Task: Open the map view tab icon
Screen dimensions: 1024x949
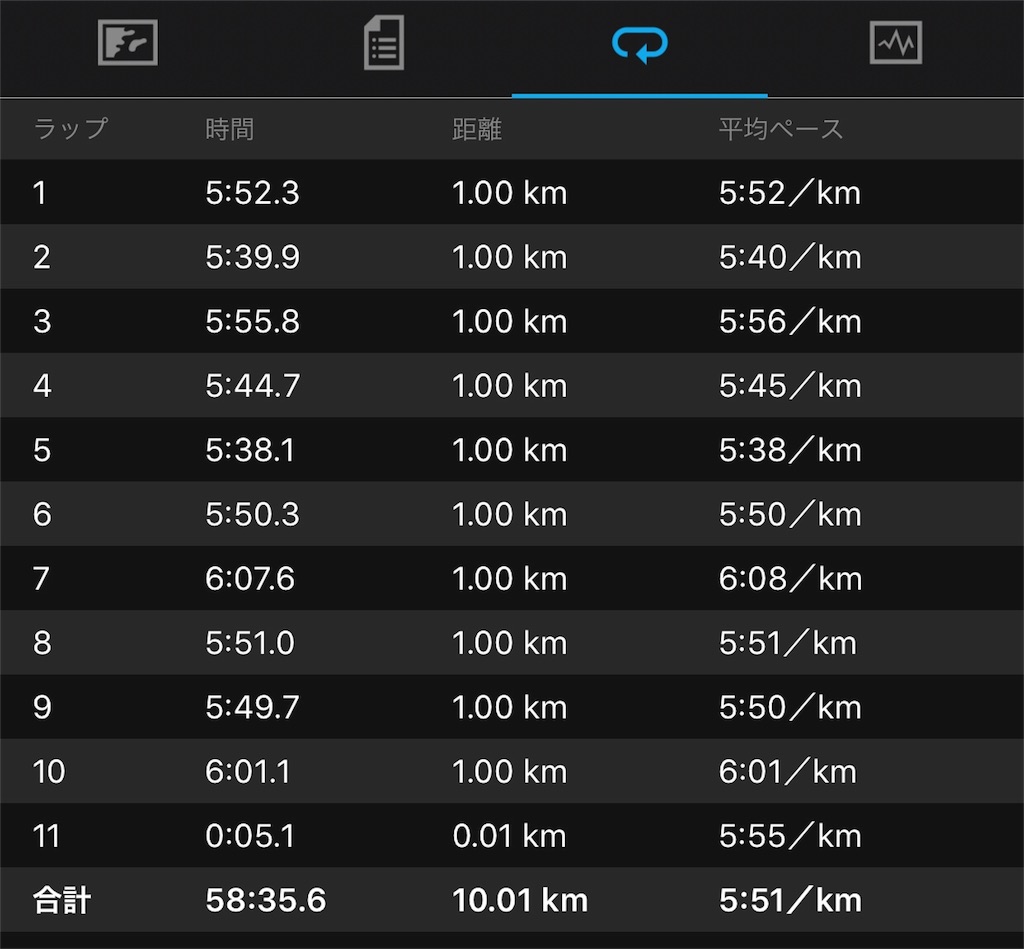Action: (x=127, y=43)
